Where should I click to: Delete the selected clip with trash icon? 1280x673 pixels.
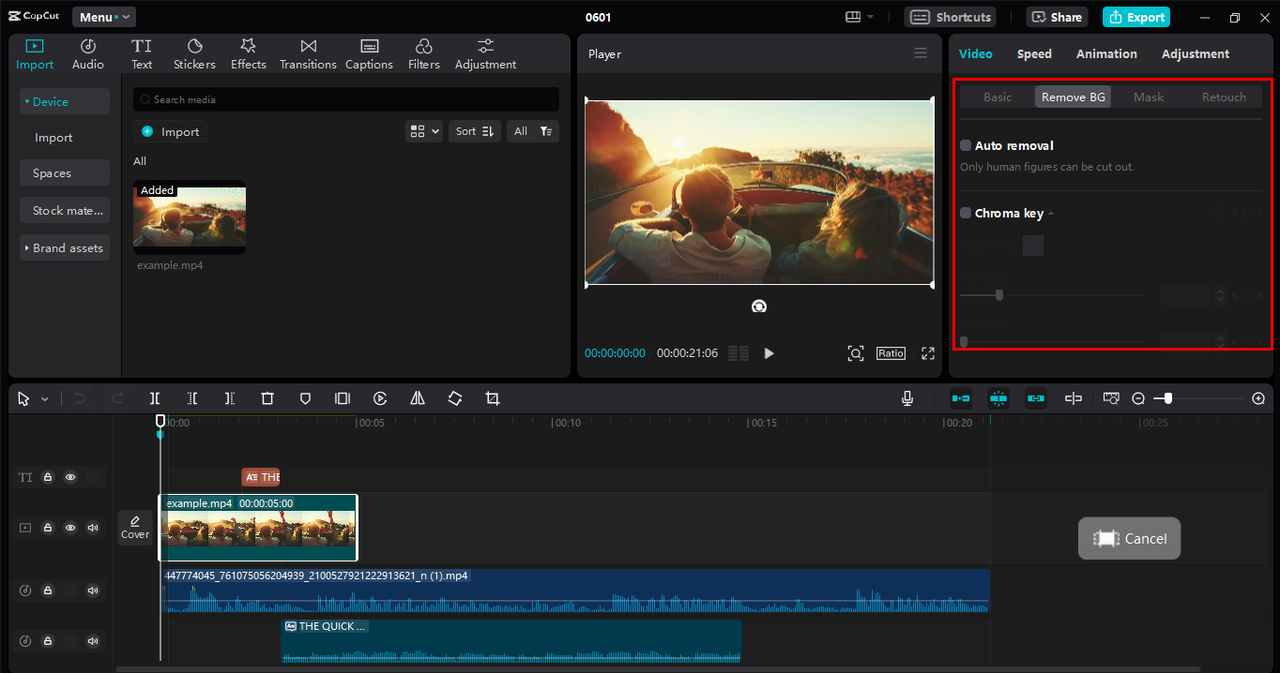[267, 398]
